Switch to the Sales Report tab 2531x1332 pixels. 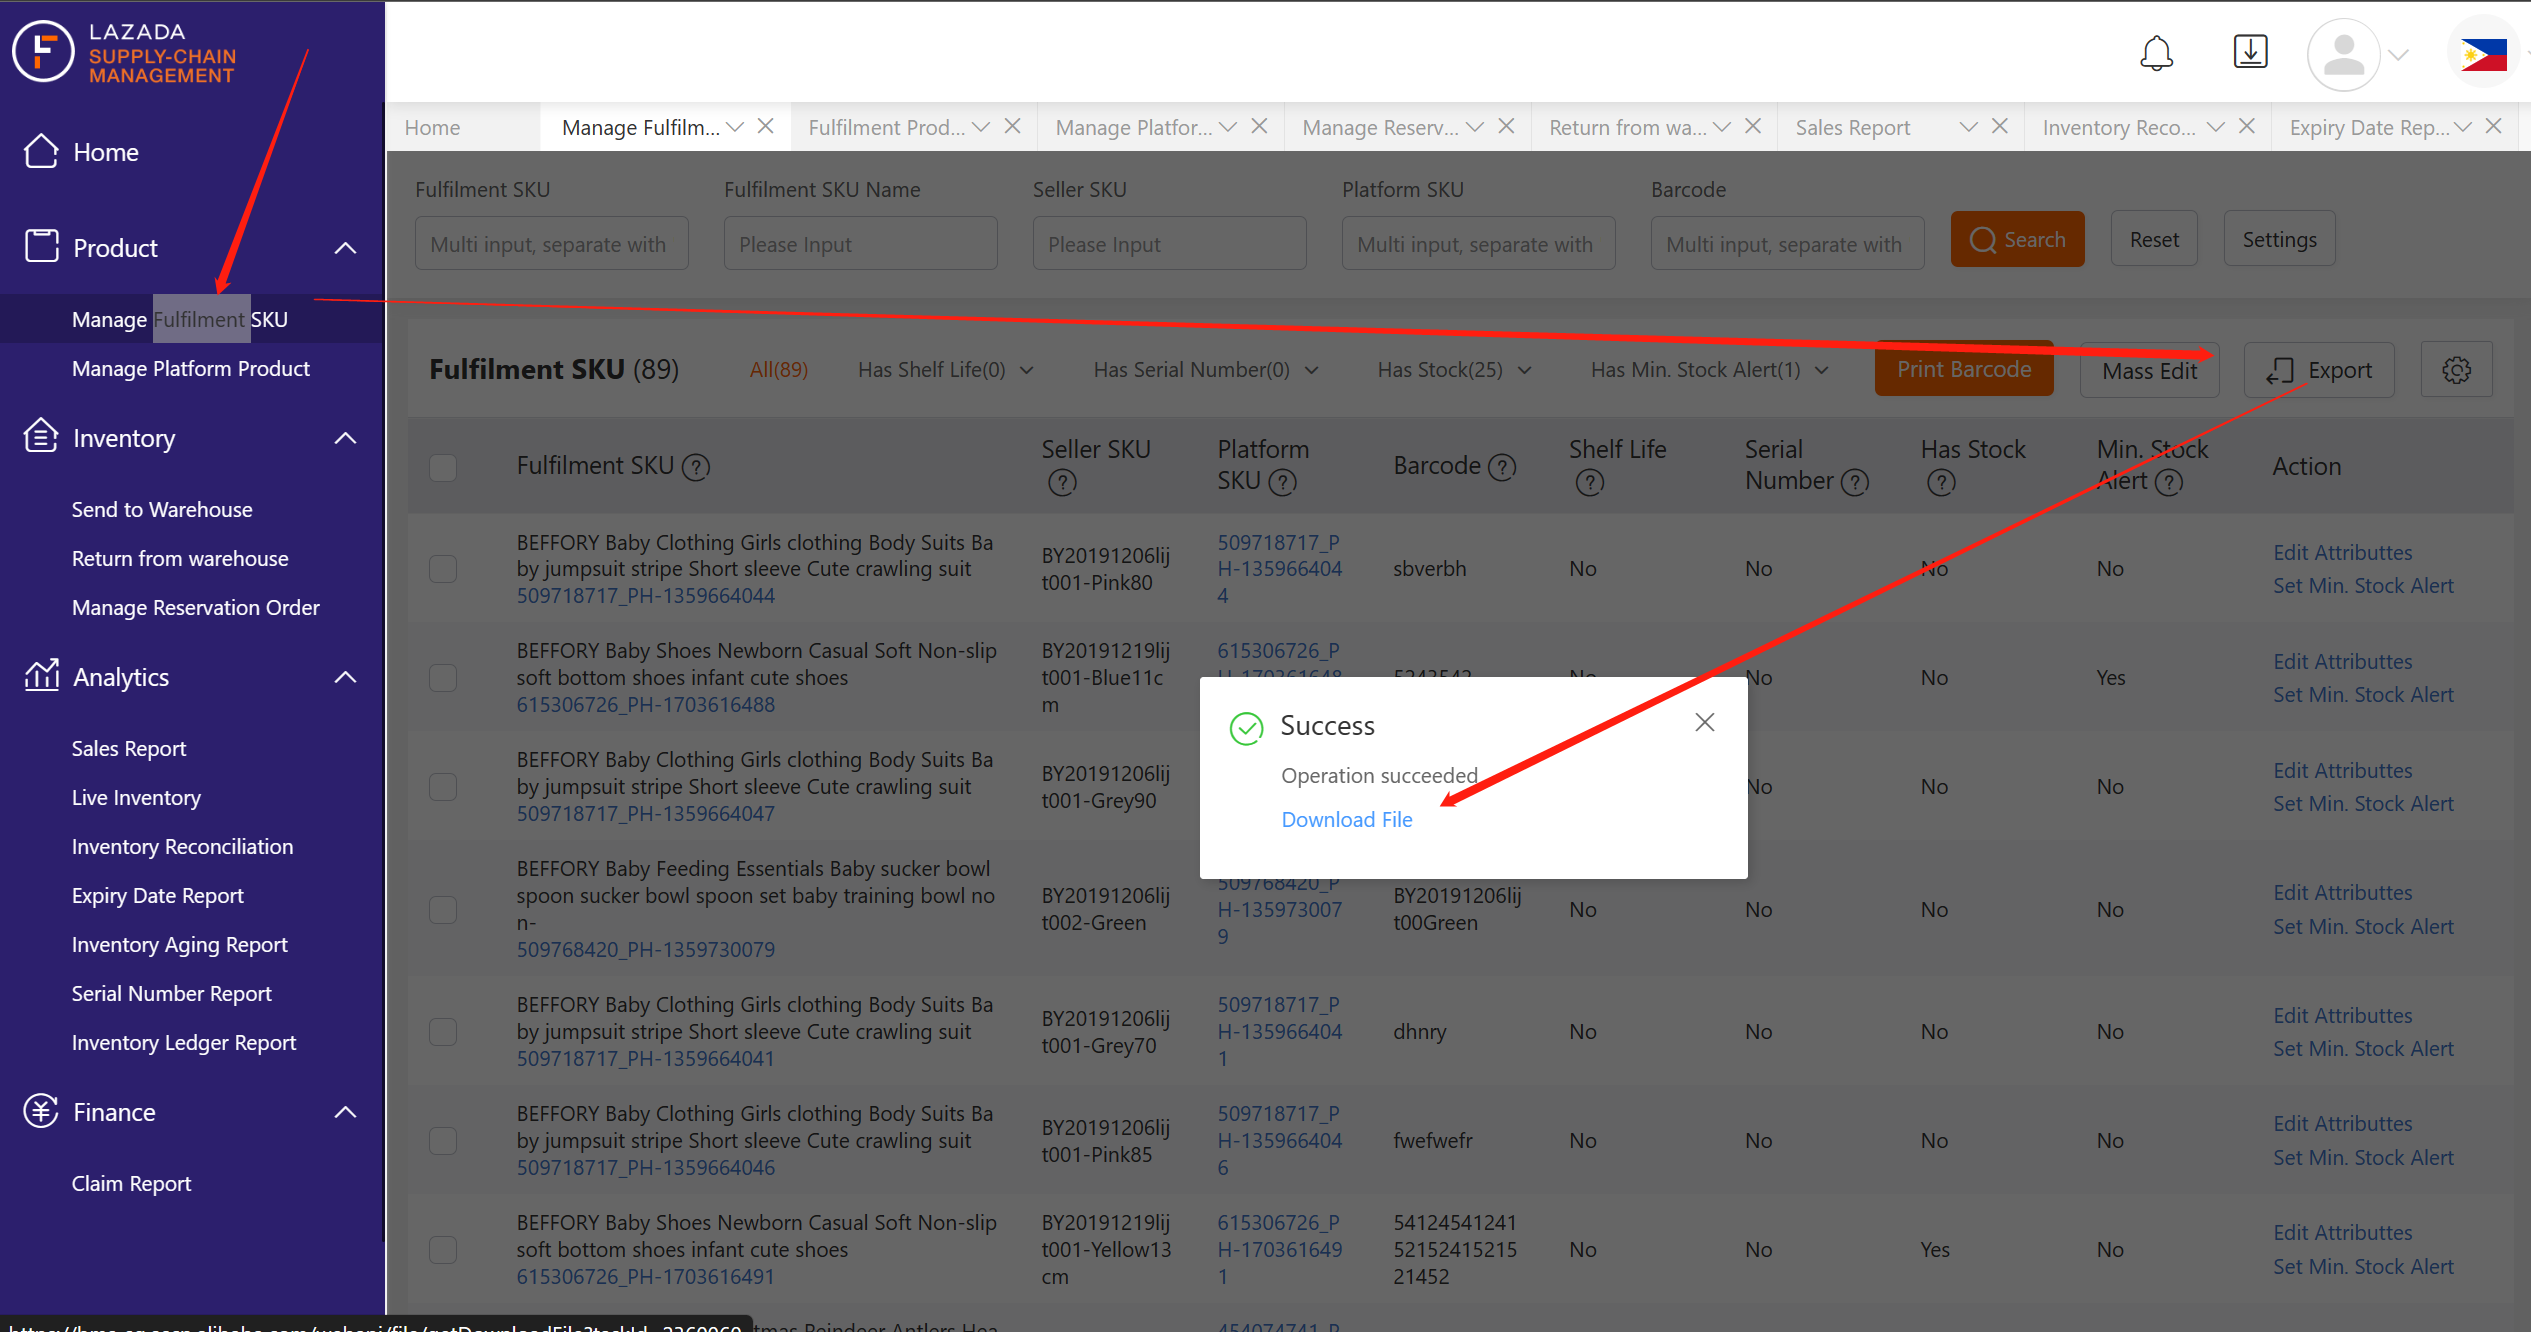click(1853, 127)
